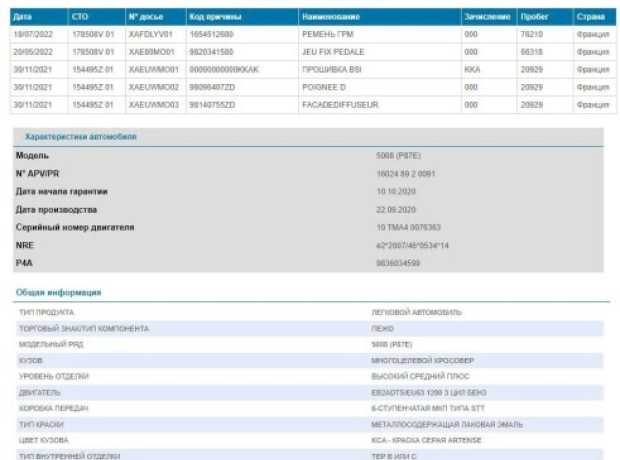This screenshot has width=620, height=460.
Task: Click the "Характеристики автомобиля" section header
Action: pos(81,136)
